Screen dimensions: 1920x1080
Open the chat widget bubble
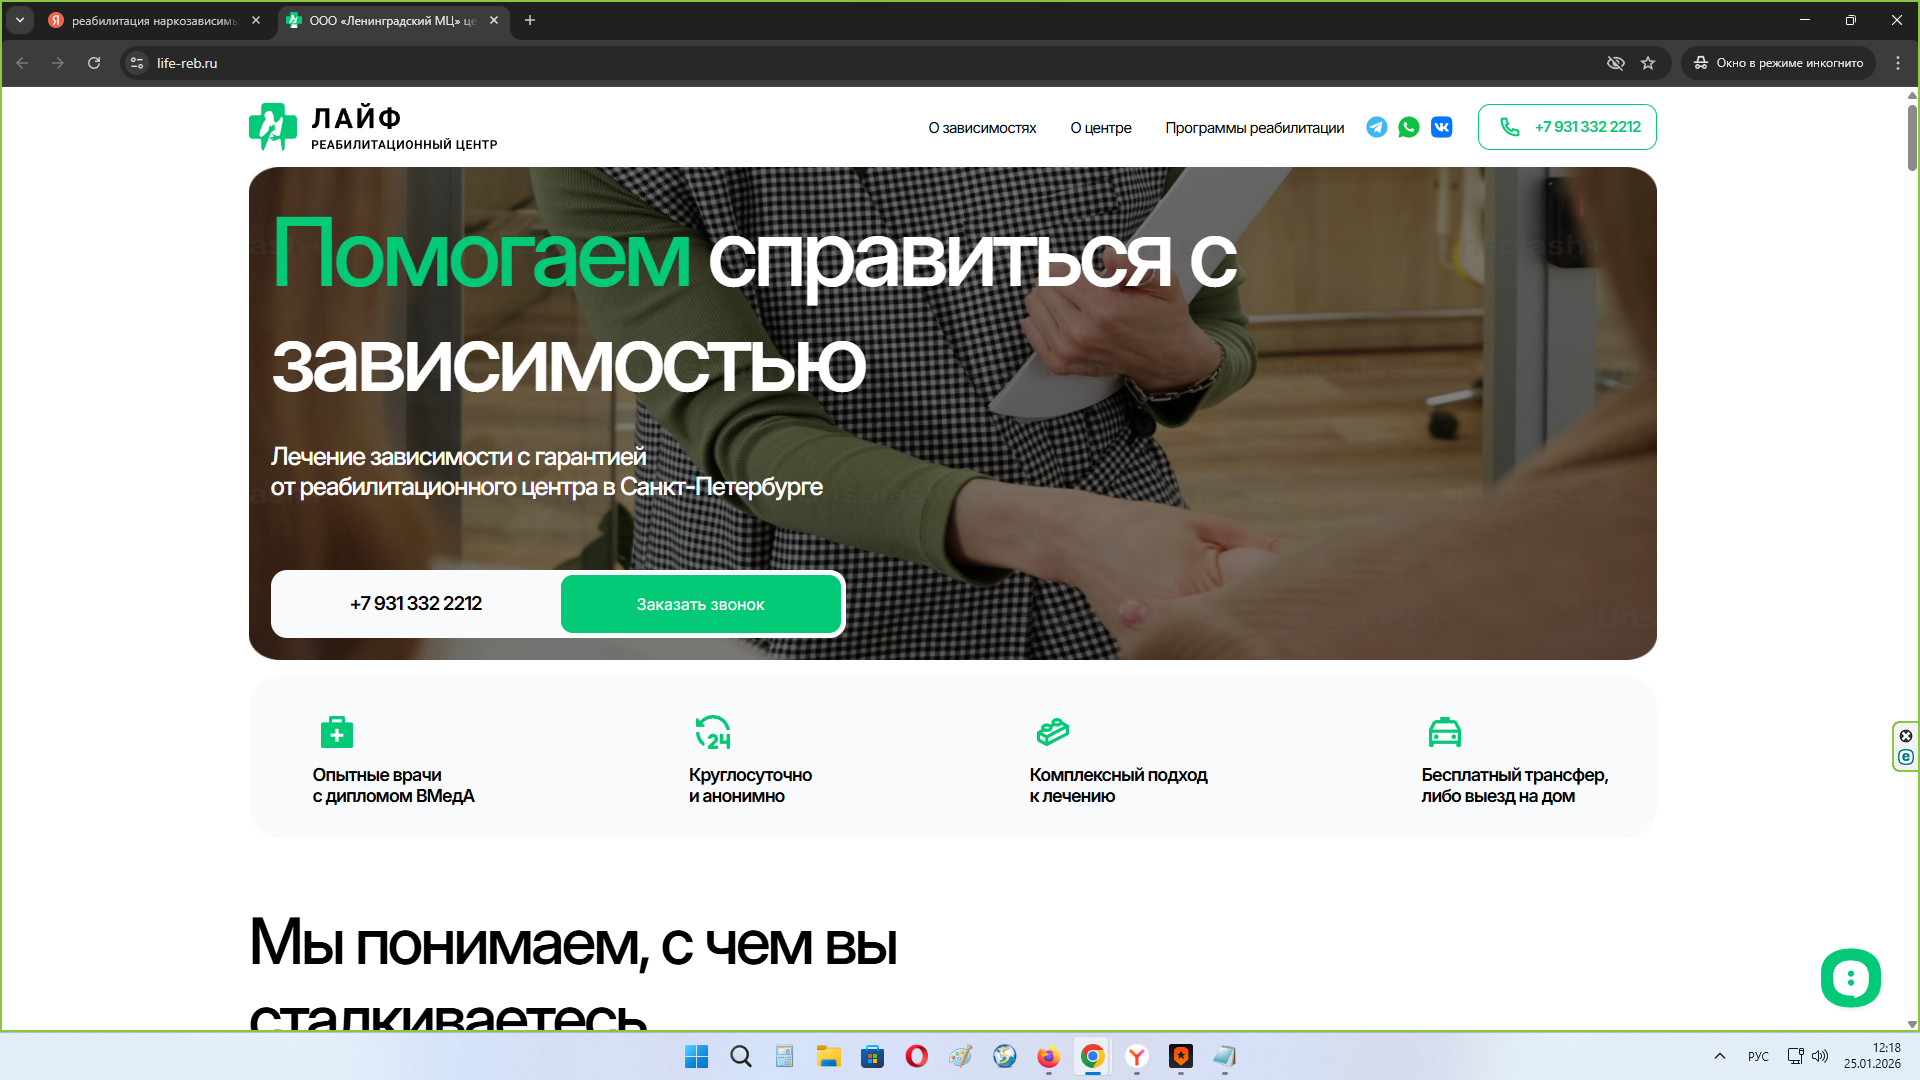1850,978
